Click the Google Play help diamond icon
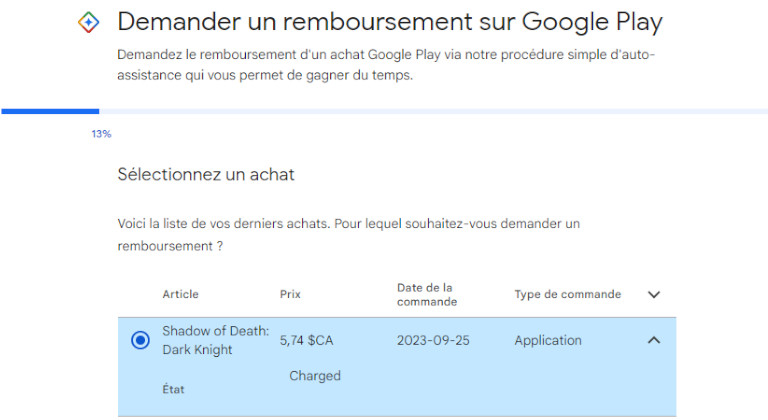The image size is (768, 420). click(89, 23)
